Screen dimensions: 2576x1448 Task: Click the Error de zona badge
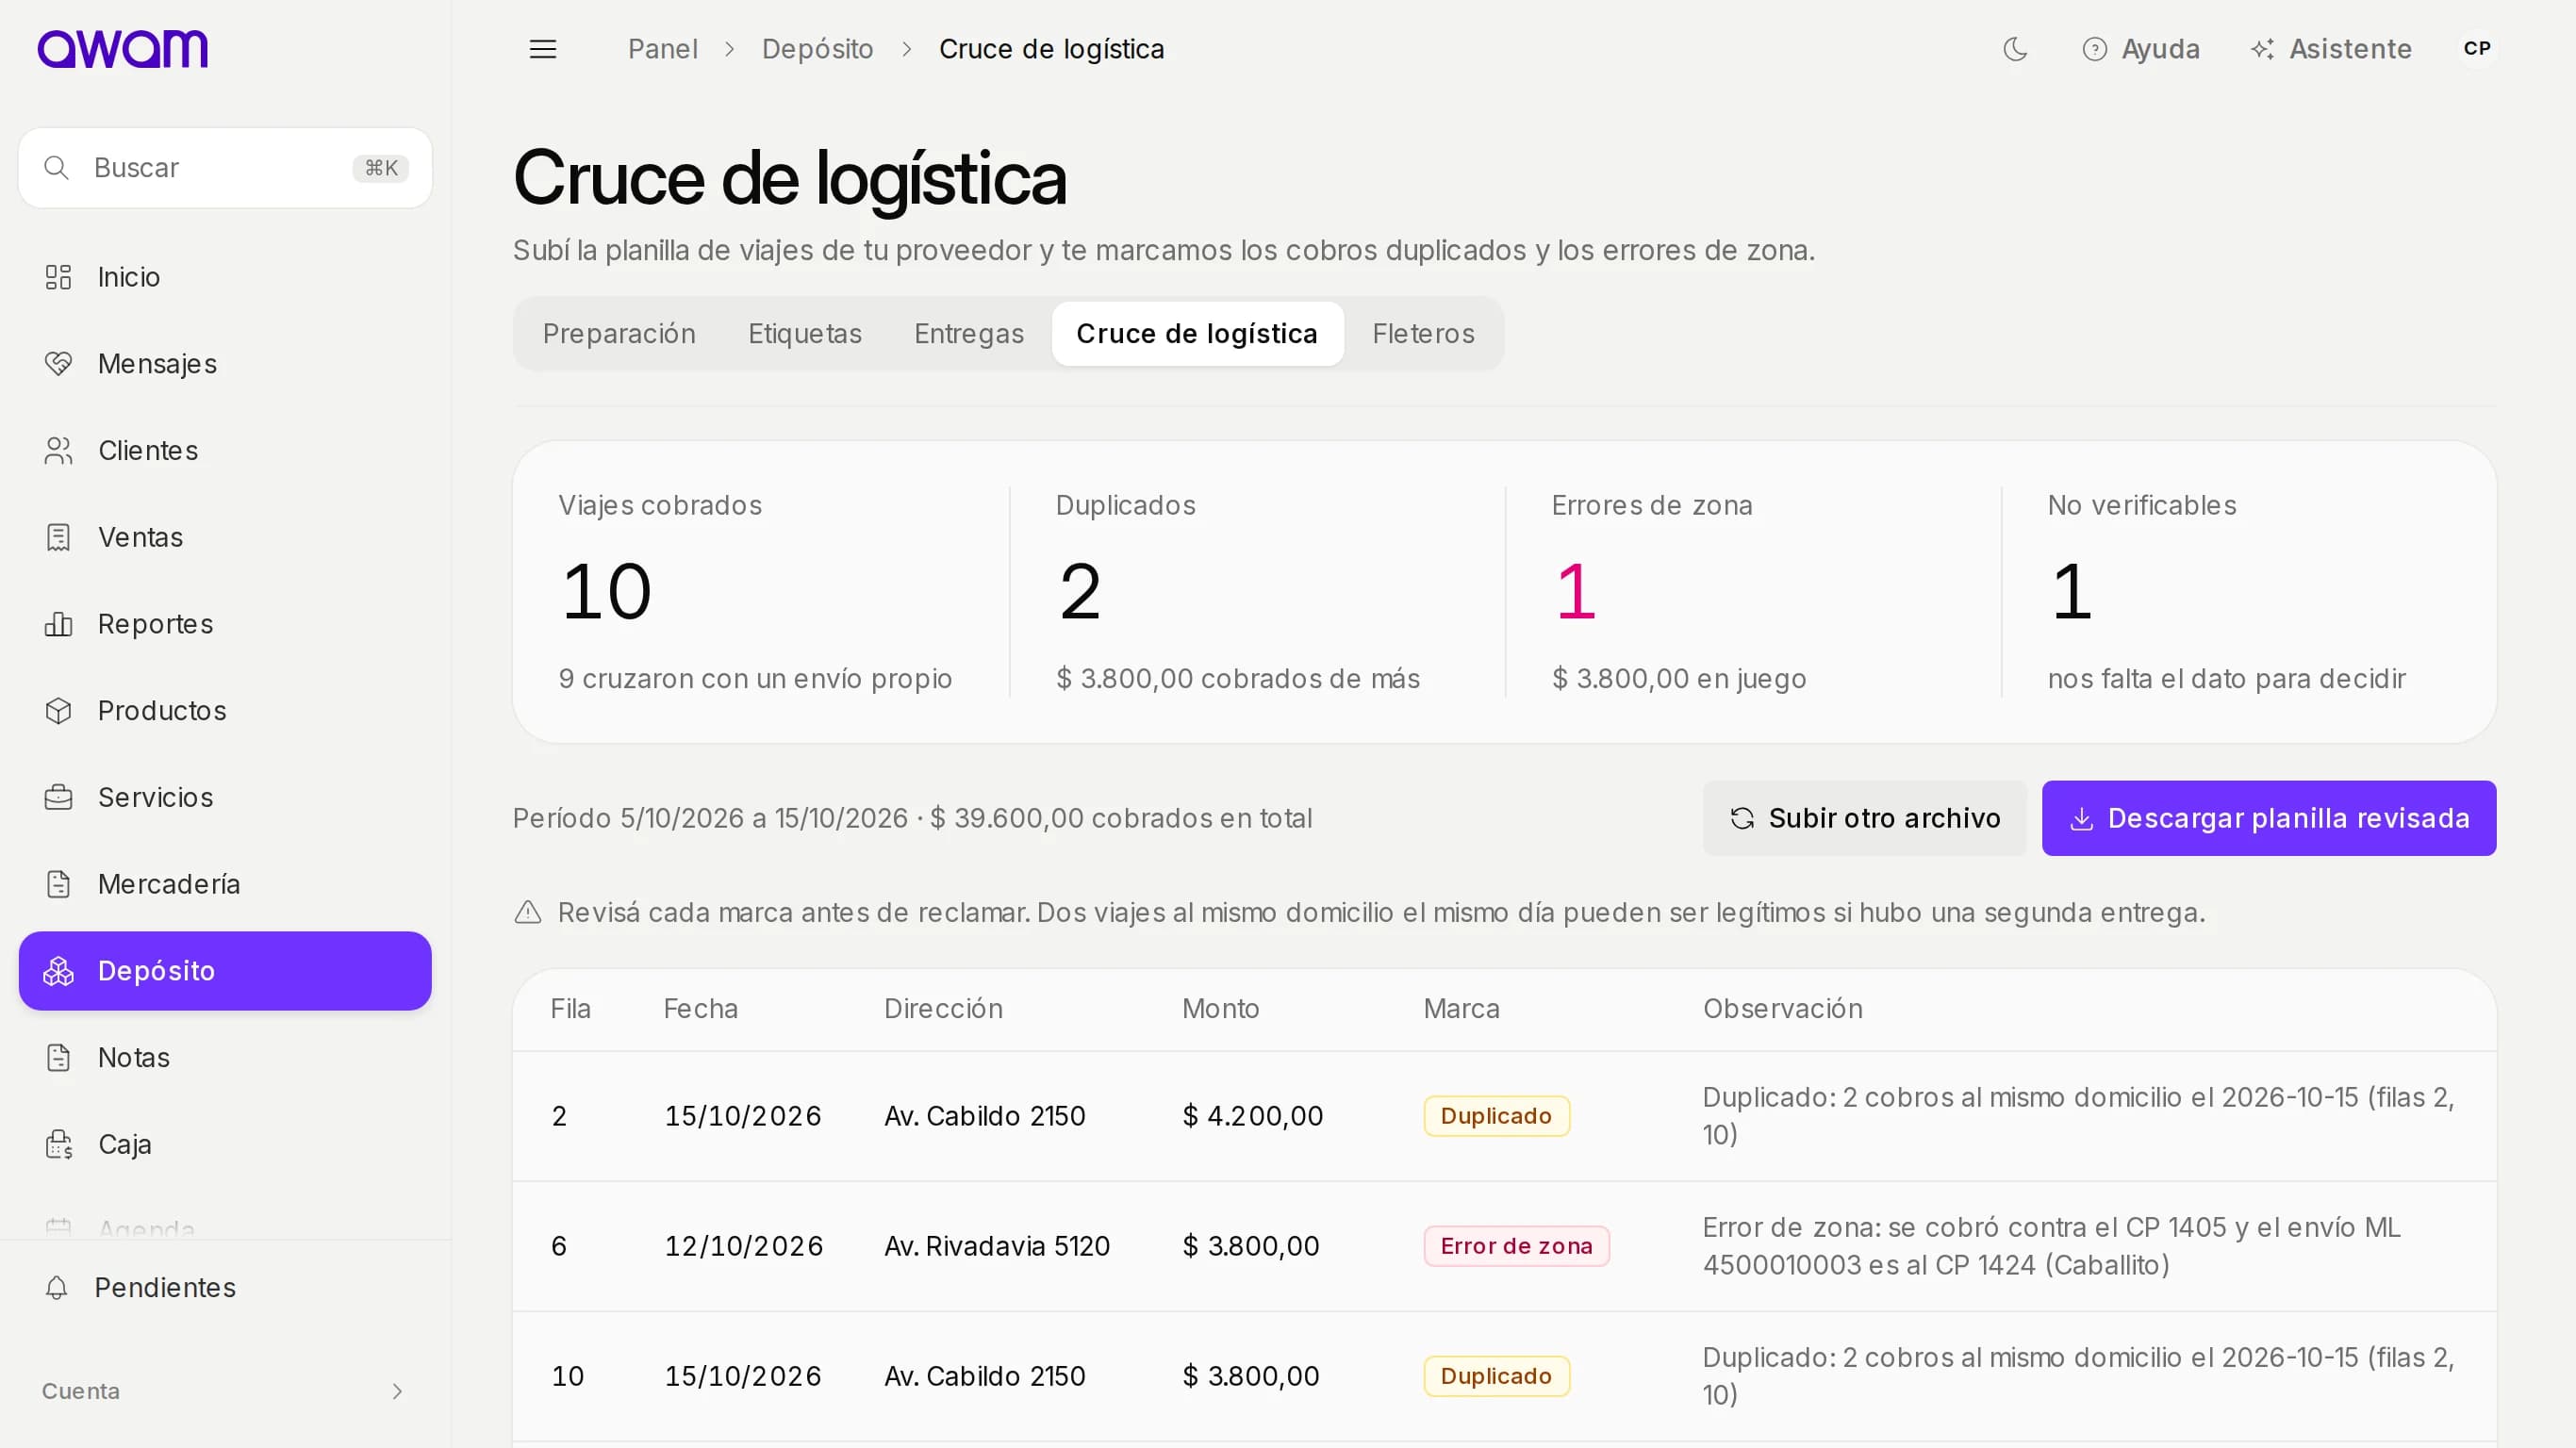(x=1516, y=1246)
